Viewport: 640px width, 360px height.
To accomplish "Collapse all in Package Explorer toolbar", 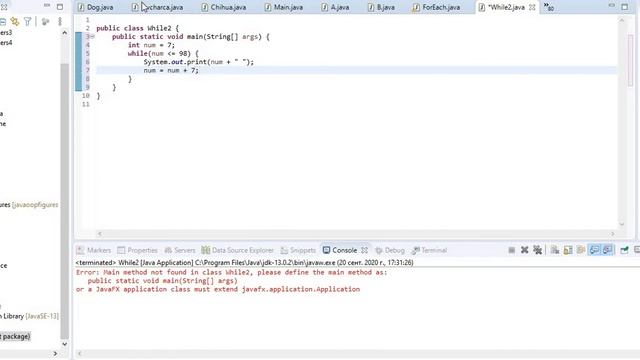I will click(2, 21).
